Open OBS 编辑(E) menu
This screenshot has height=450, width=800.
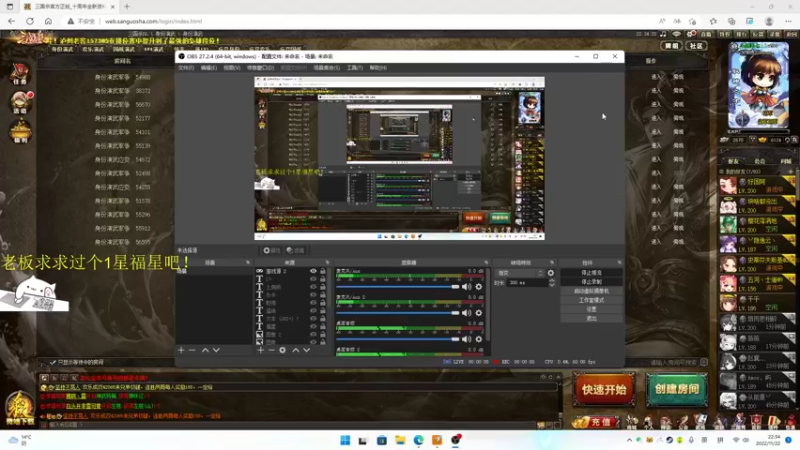(x=208, y=68)
